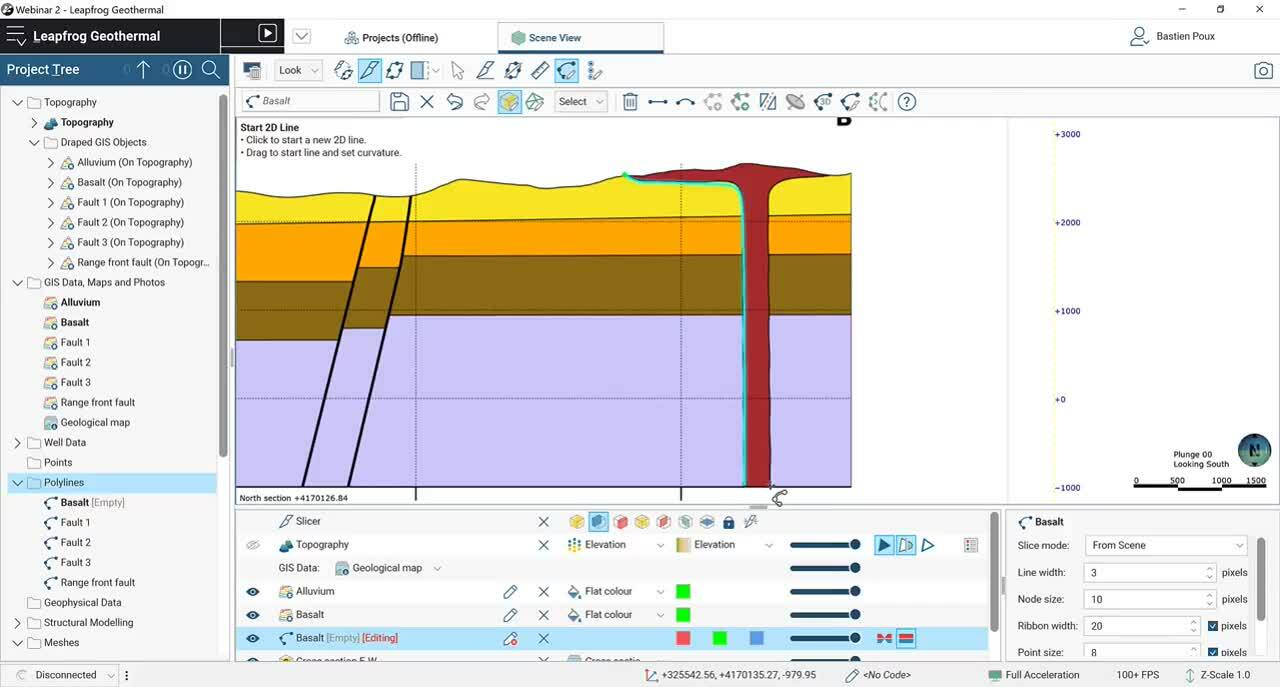Open the Slice mode From Scene dropdown
This screenshot has height=687, width=1280.
(x=1166, y=545)
